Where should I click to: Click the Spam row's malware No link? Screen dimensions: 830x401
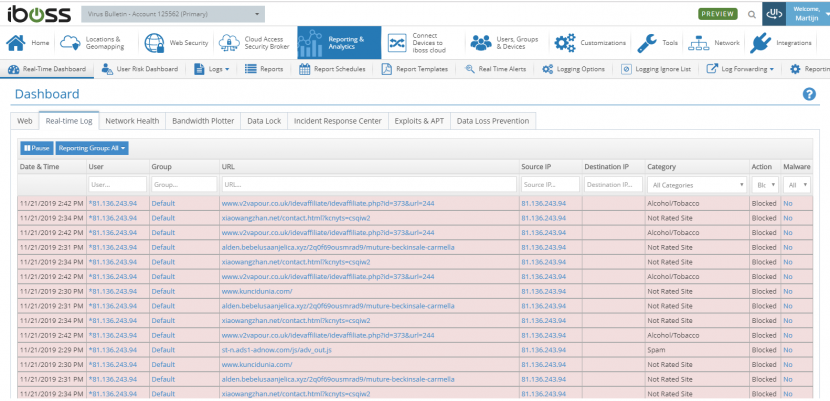788,350
